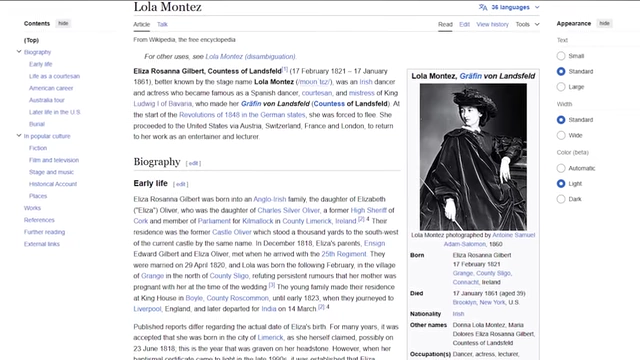Expand the Tools dropdown menu
640x360 pixels.
(x=527, y=24)
